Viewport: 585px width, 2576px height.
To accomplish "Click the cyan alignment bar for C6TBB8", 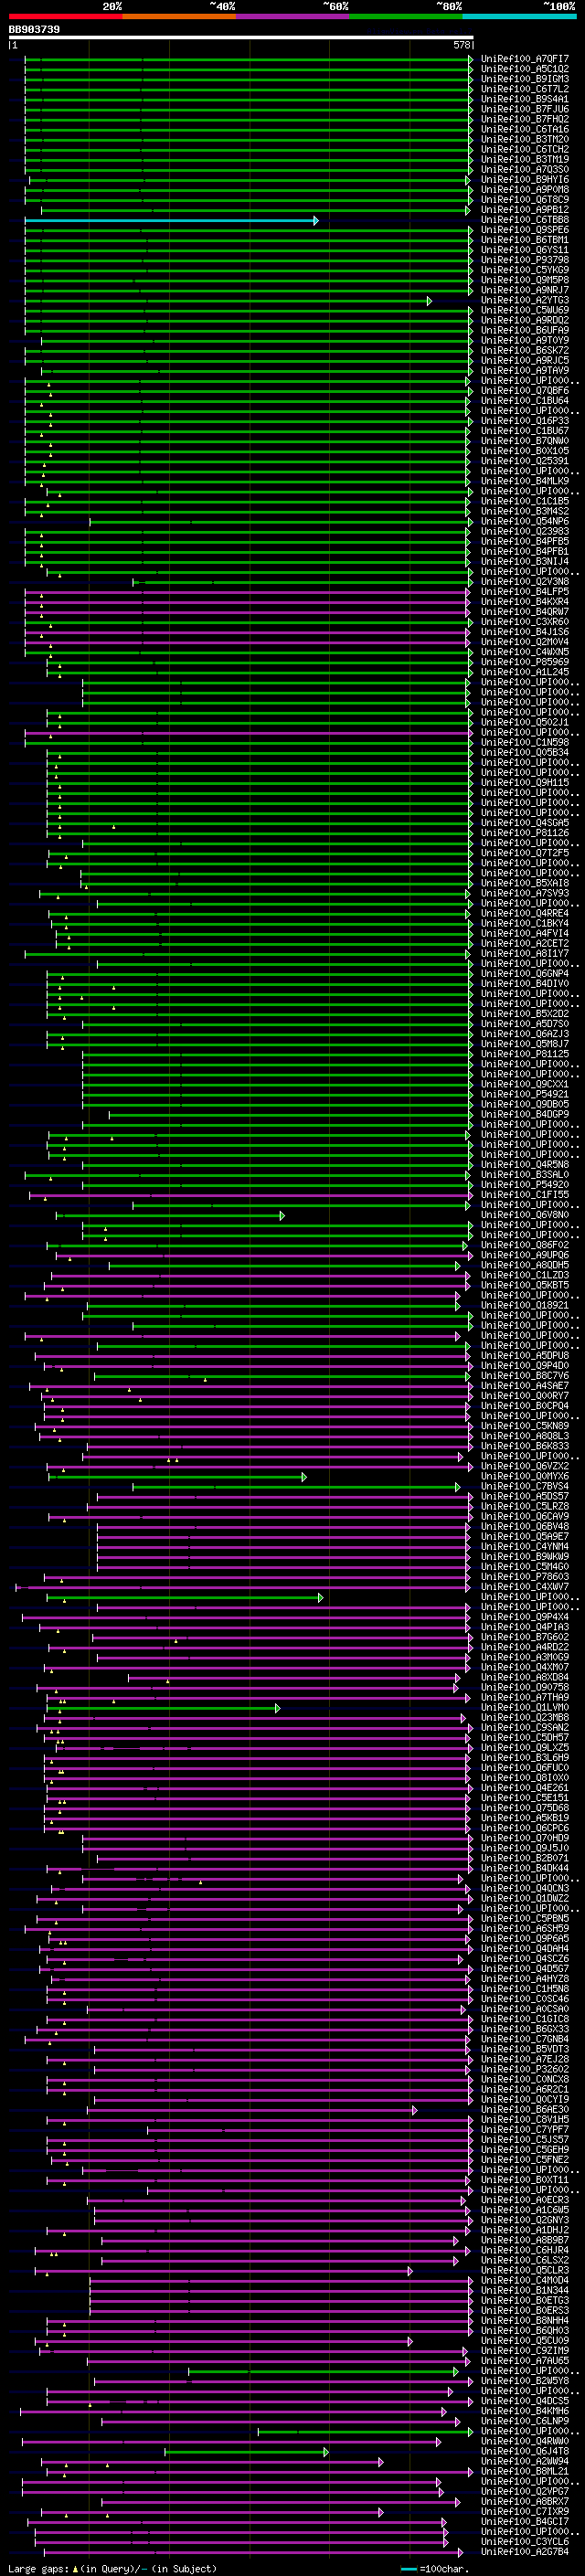I will click(172, 220).
